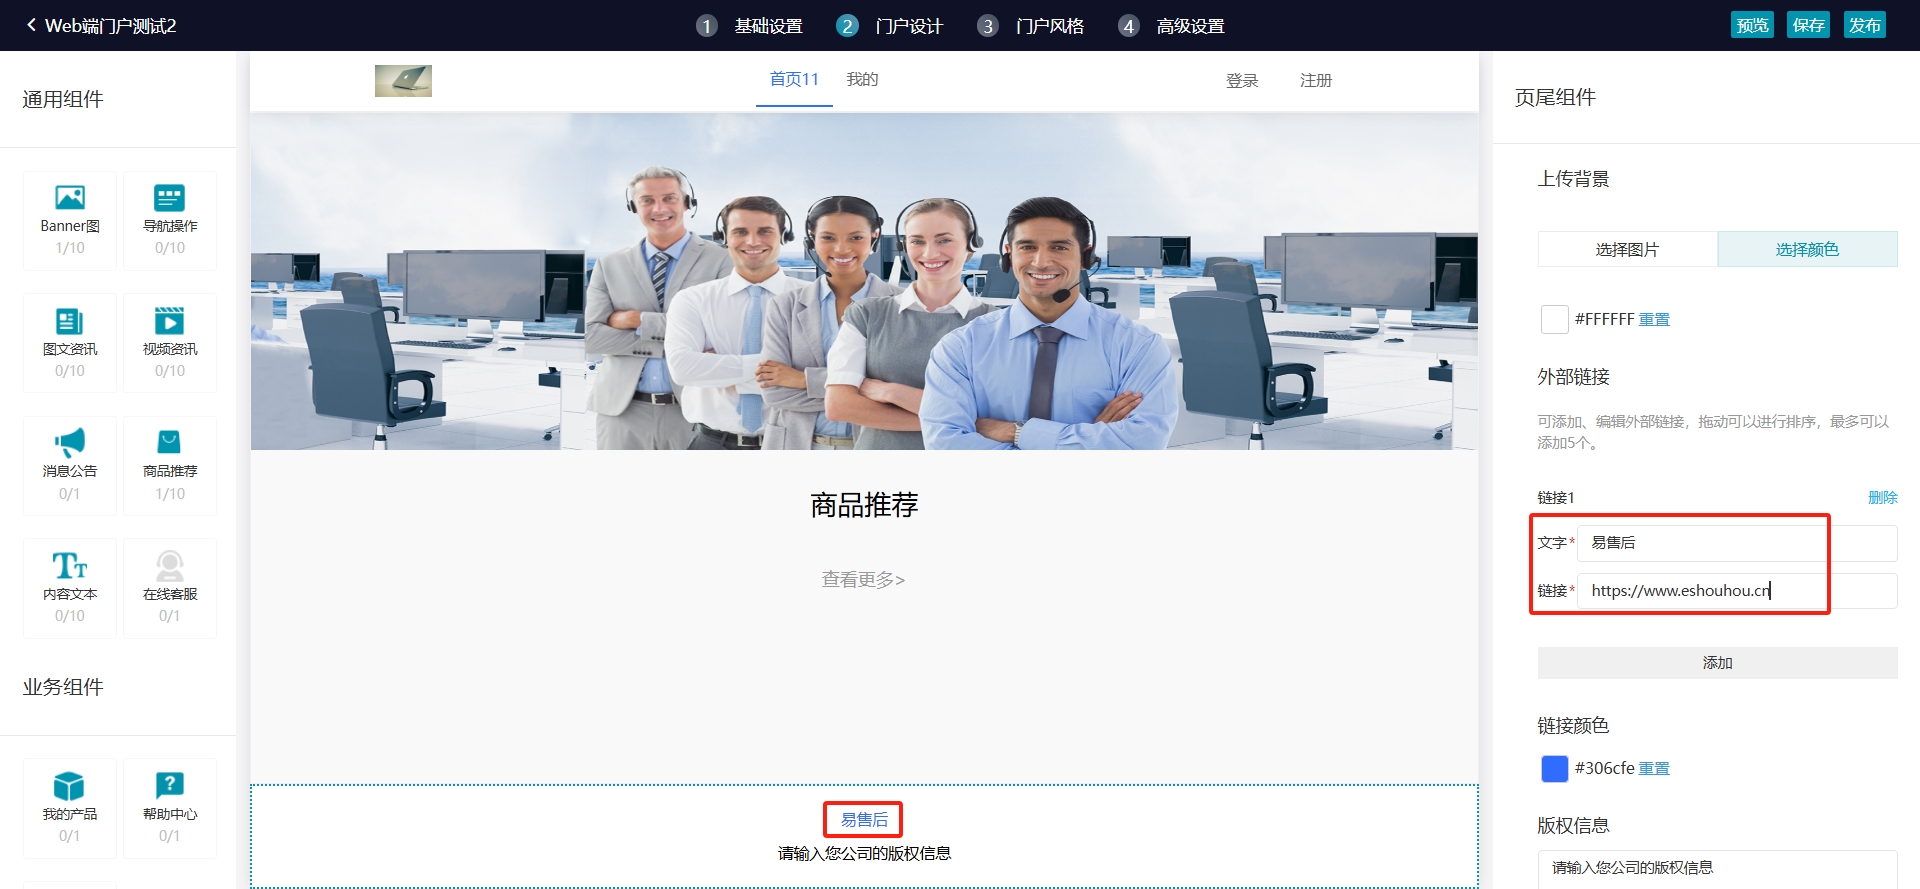
Task: Go to step 4 高级设置
Action: pos(1172,26)
